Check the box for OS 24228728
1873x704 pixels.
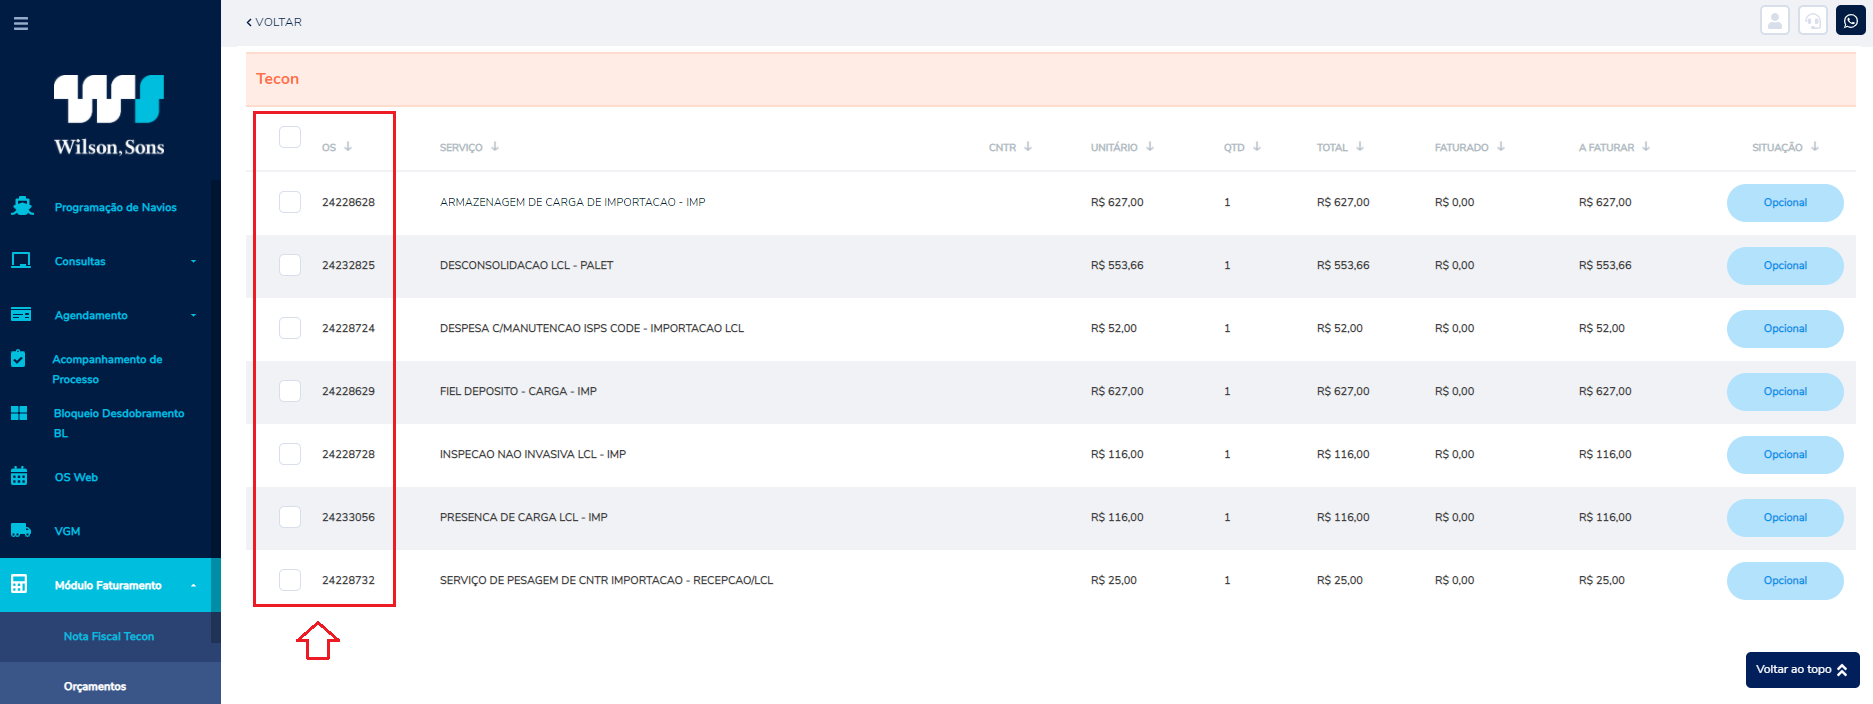(x=290, y=454)
